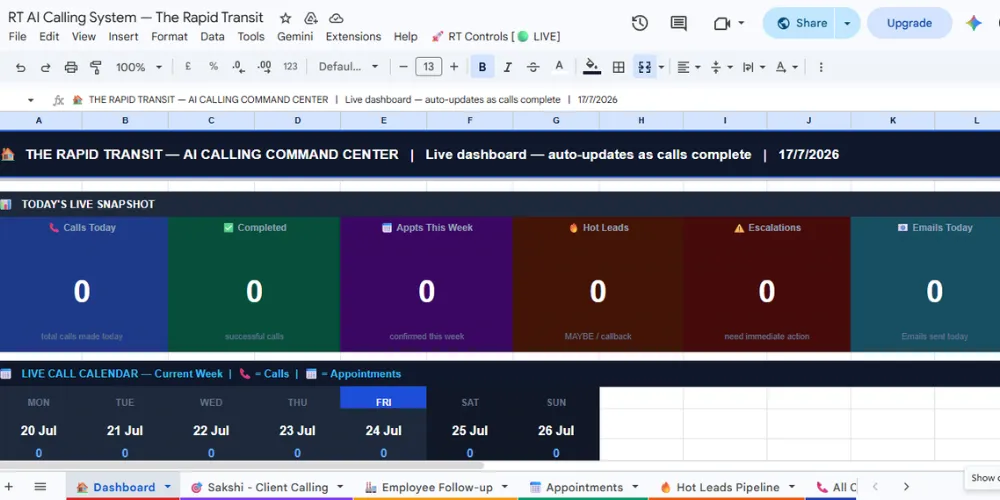Toggle strikethrough formatting
1000x500 pixels.
click(533, 67)
